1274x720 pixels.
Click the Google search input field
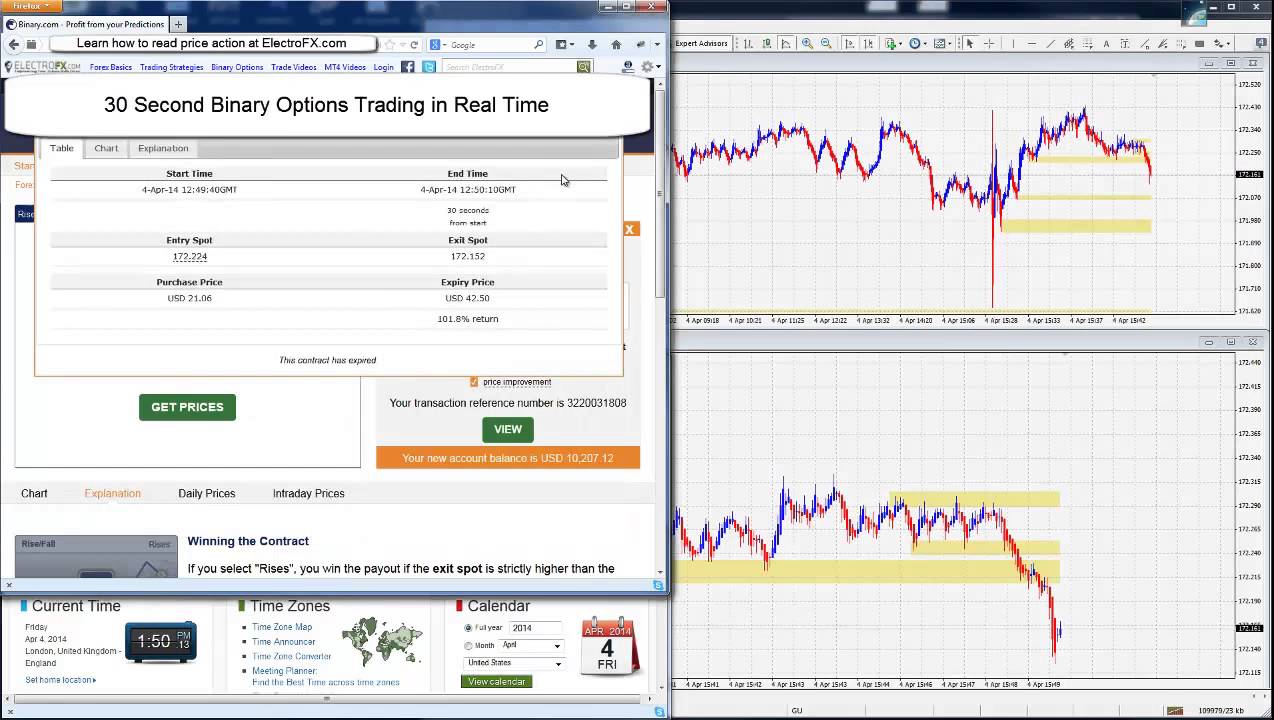pyautogui.click(x=488, y=45)
